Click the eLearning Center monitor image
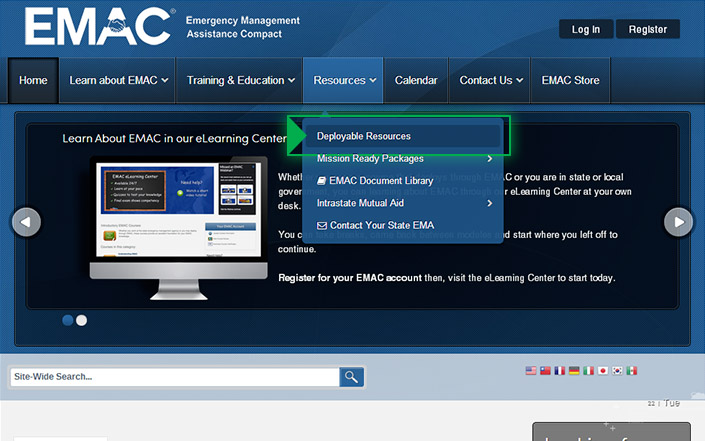Image resolution: width=705 pixels, height=441 pixels. coord(178,228)
